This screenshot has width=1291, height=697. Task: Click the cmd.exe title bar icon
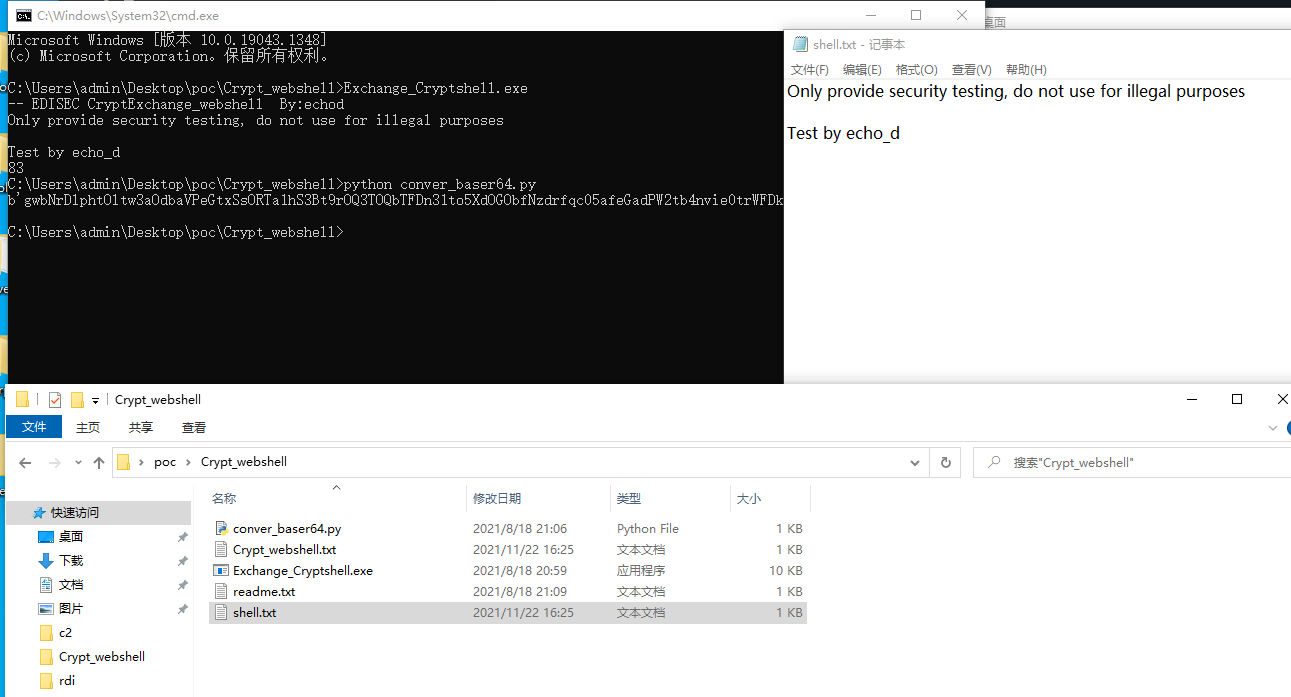click(x=23, y=15)
